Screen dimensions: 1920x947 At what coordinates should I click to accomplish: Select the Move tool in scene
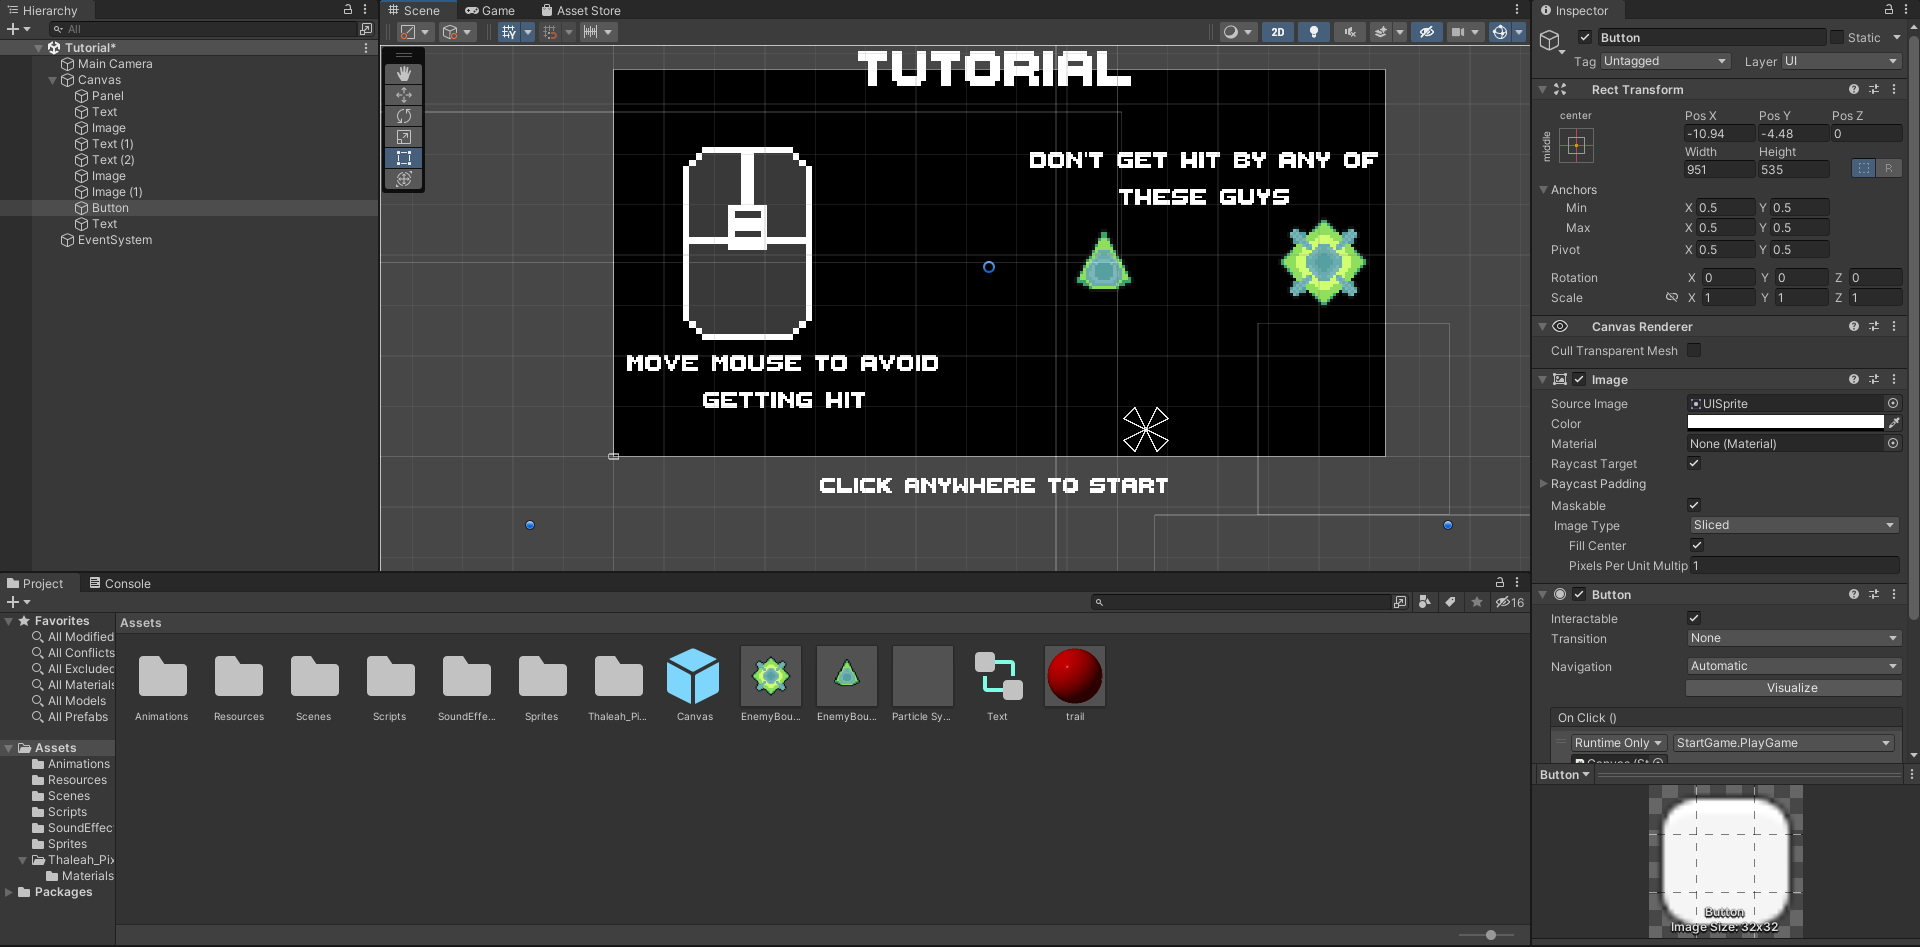pos(404,95)
